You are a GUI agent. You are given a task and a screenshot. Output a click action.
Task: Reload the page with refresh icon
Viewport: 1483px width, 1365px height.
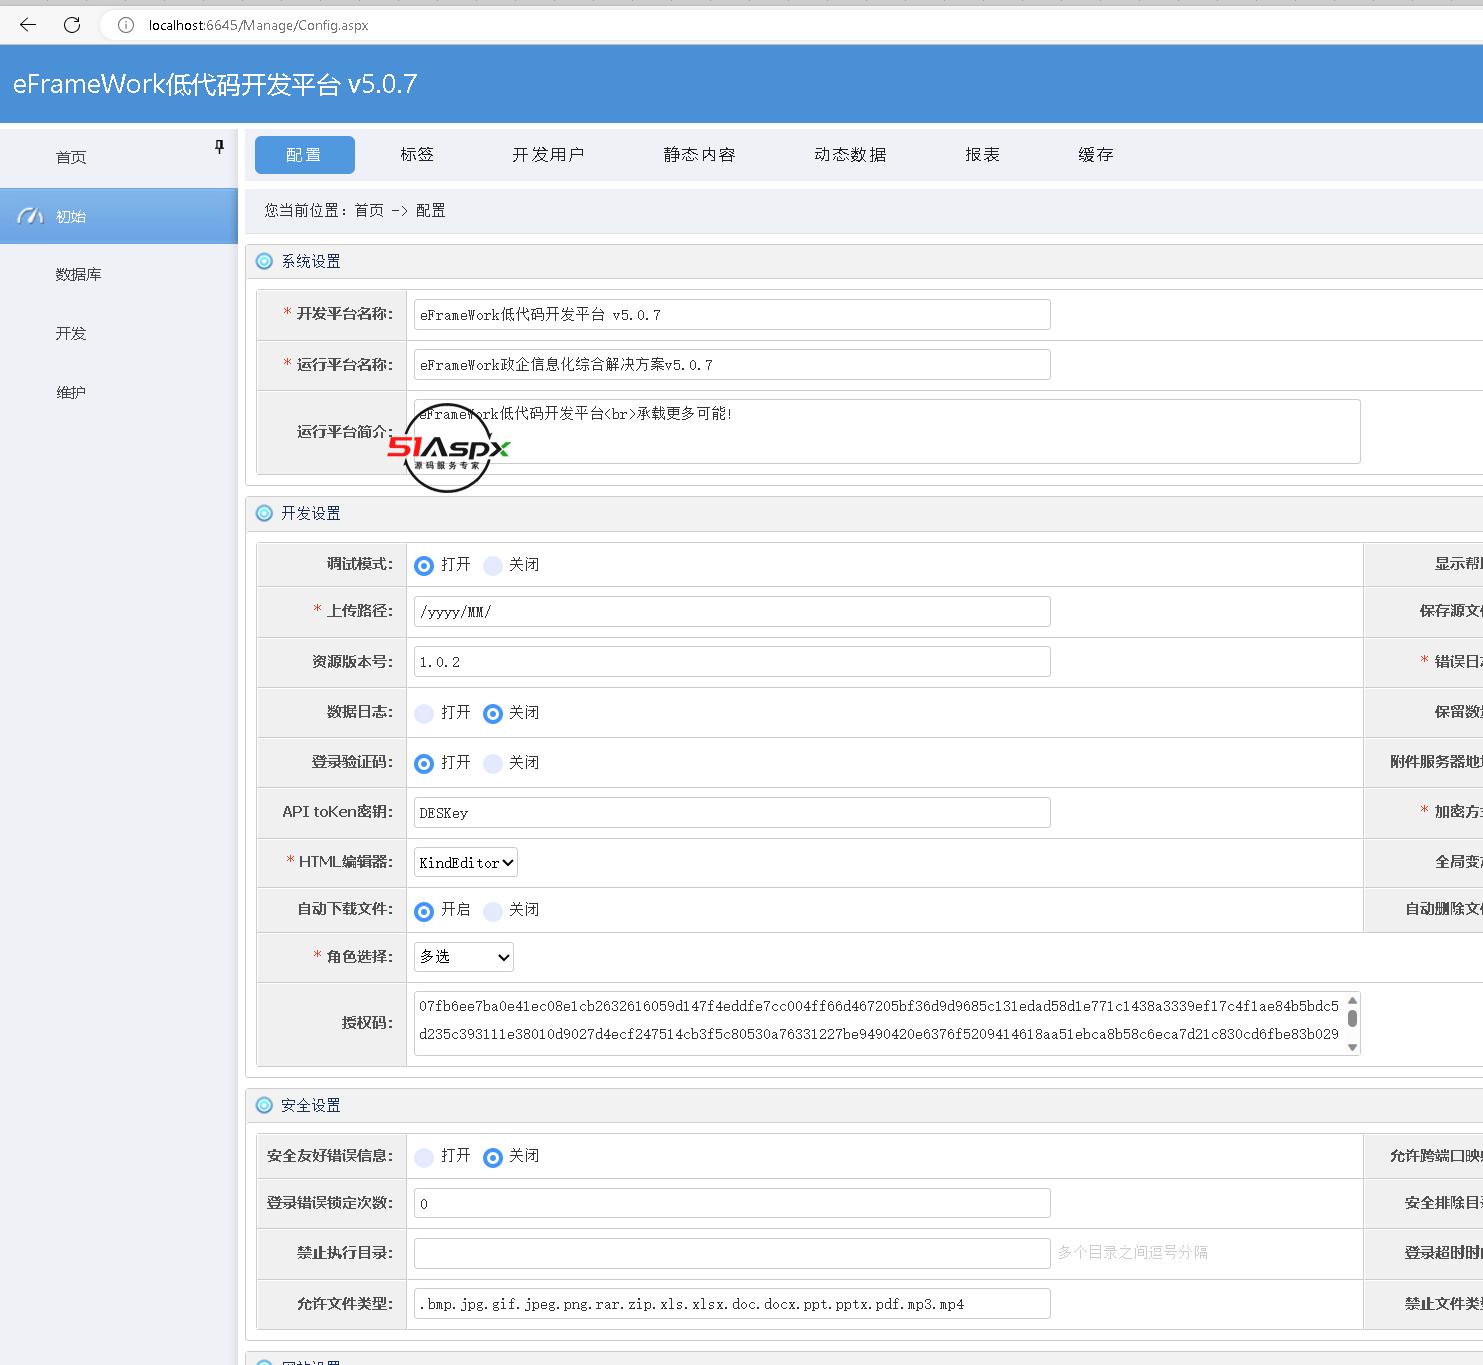coord(72,25)
